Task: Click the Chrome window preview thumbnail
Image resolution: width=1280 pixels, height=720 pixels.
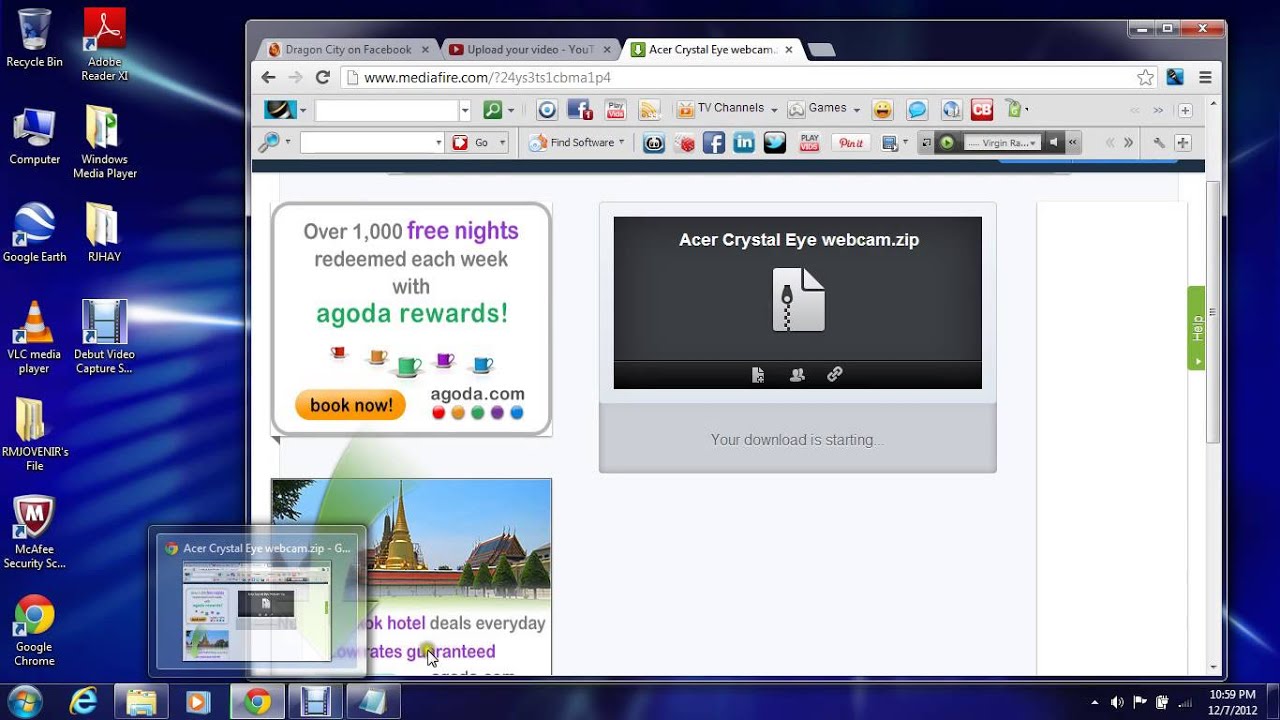Action: 256,611
